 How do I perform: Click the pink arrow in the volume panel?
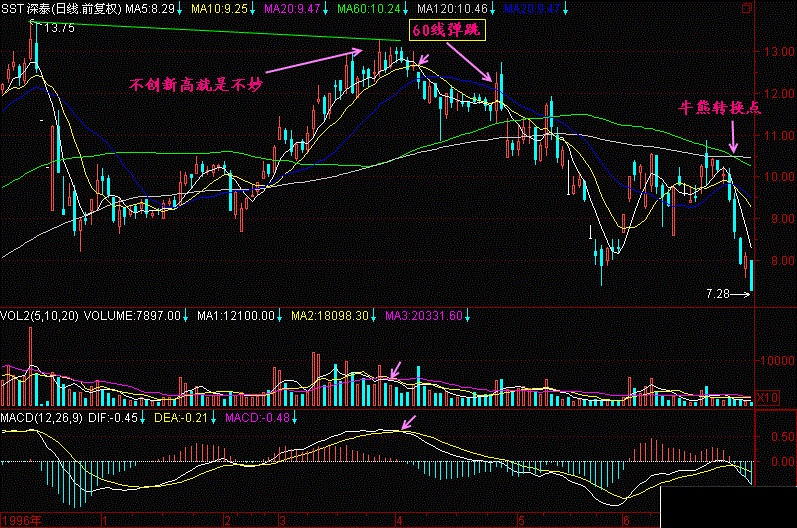397,370
